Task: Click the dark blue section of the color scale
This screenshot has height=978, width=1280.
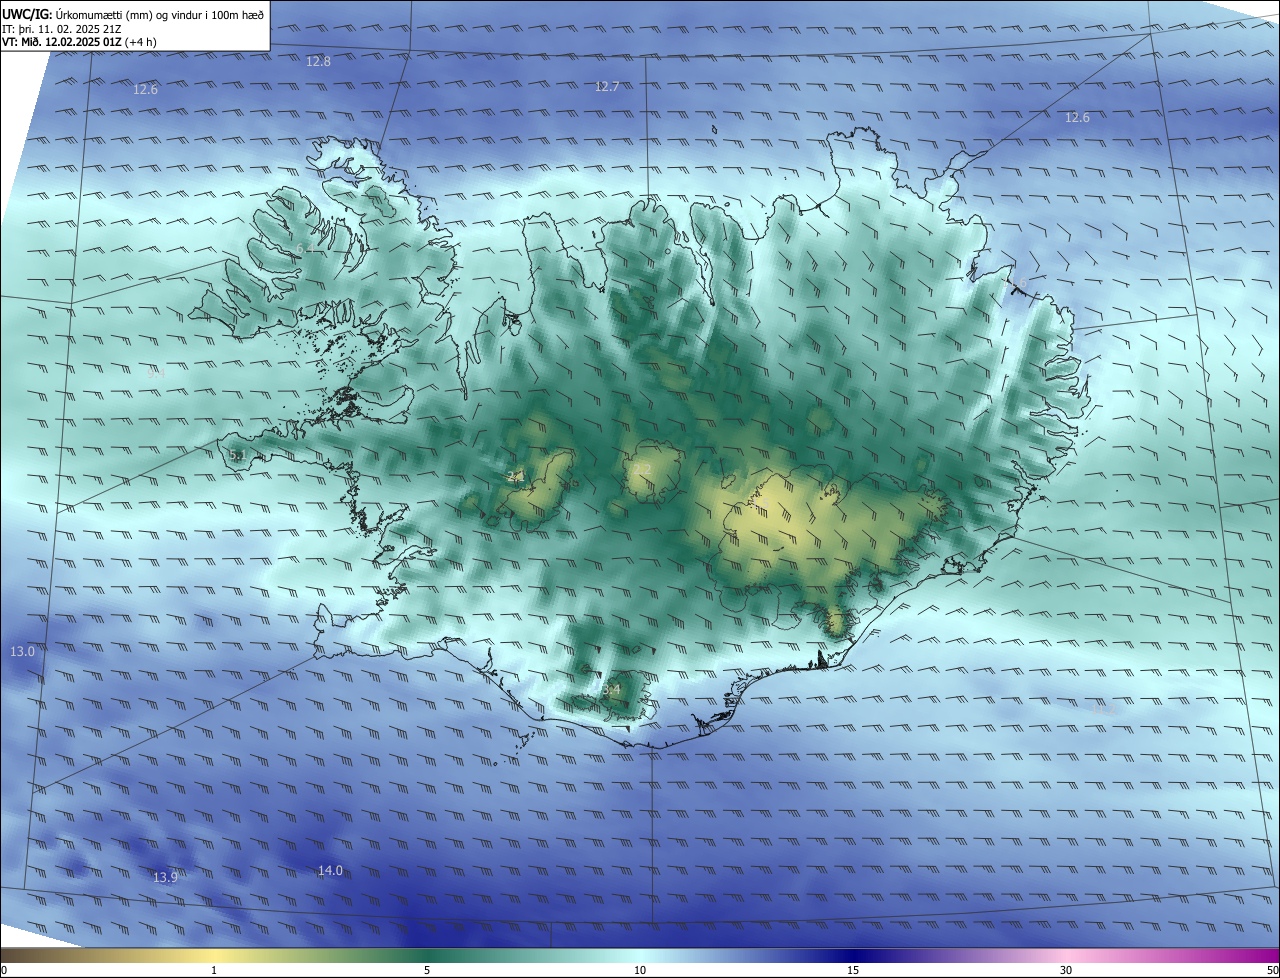Action: (x=853, y=955)
